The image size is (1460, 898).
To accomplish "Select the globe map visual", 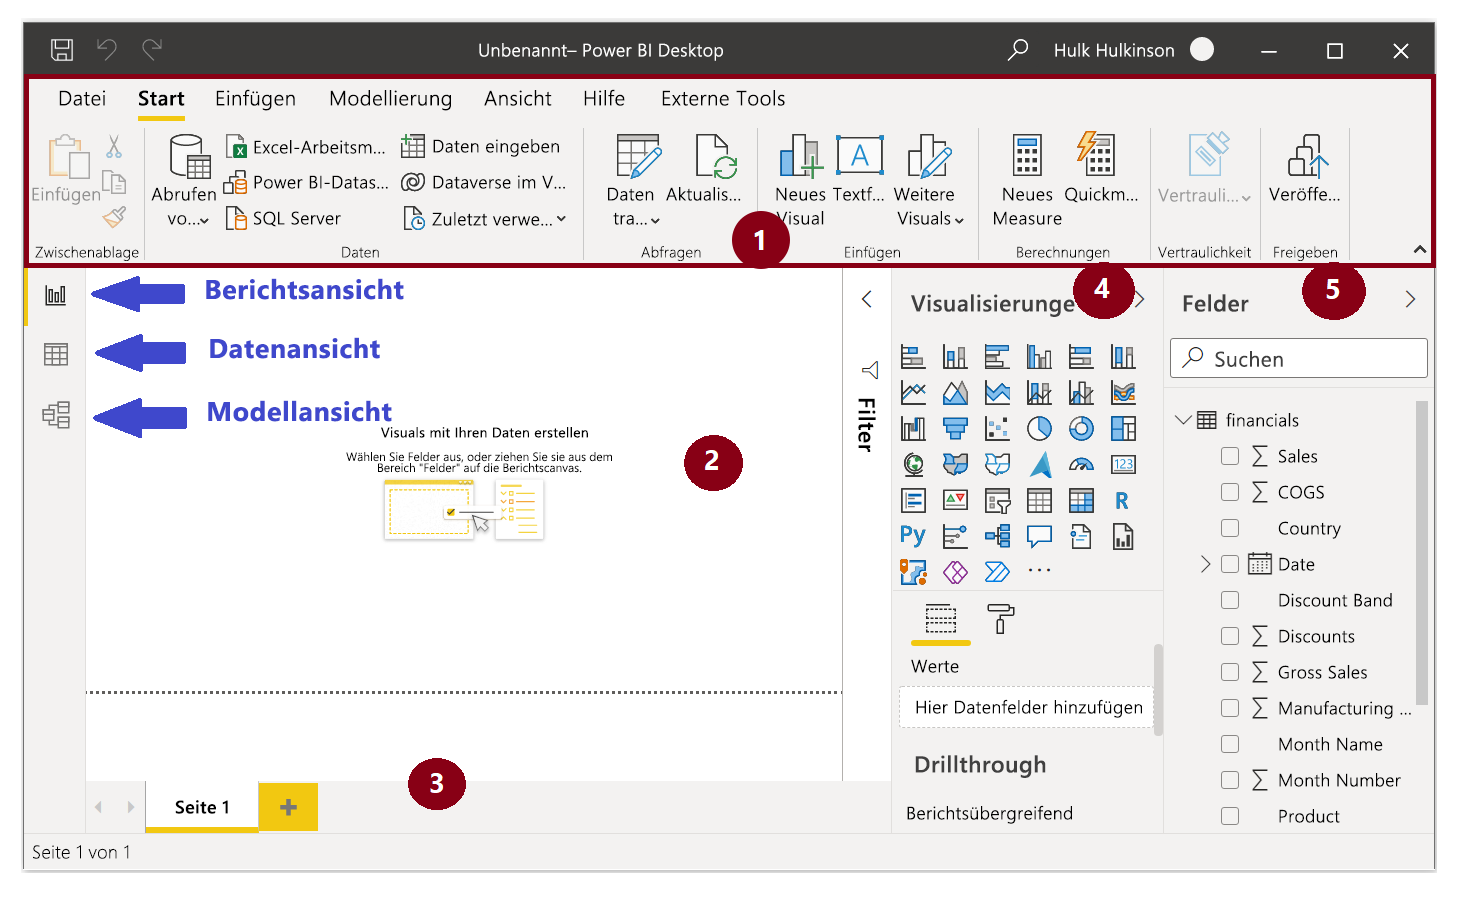I will point(913,464).
